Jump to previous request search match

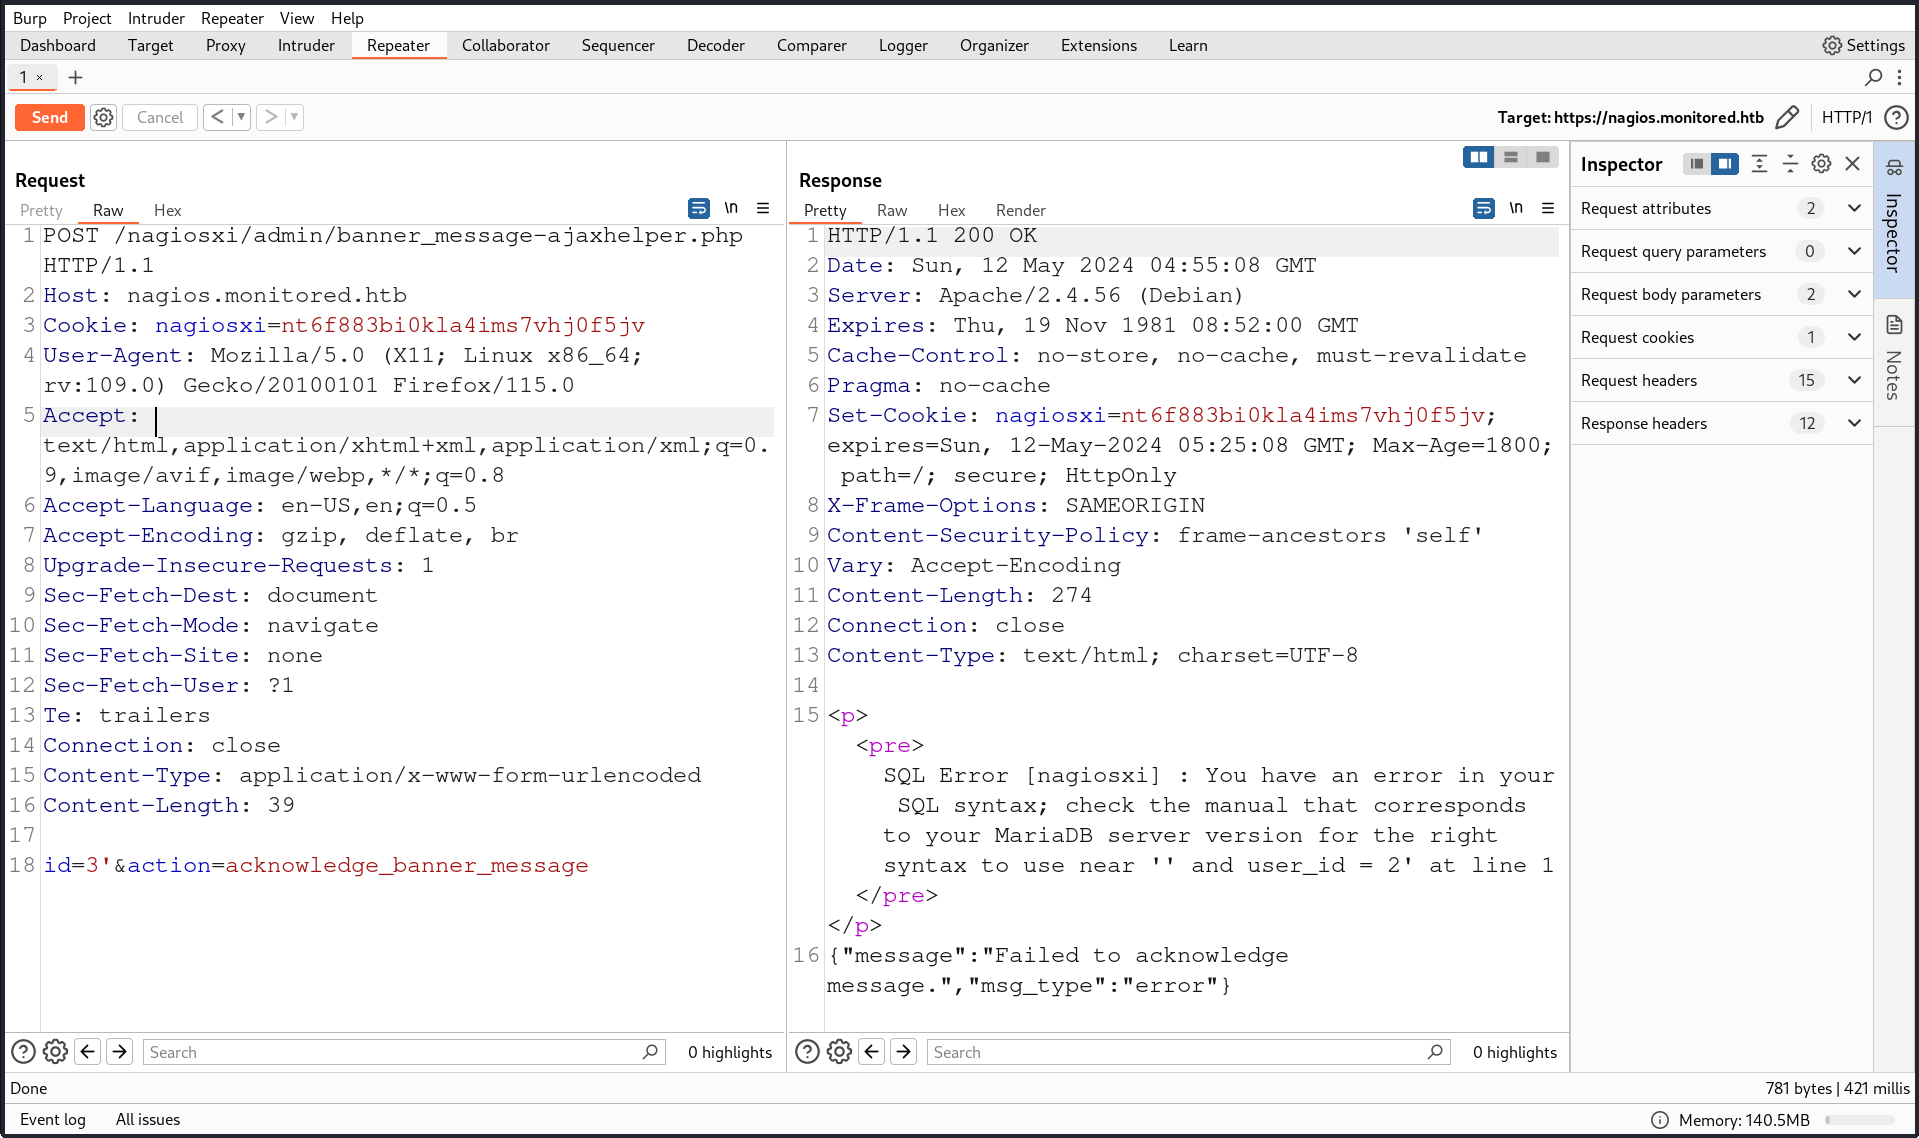click(88, 1052)
